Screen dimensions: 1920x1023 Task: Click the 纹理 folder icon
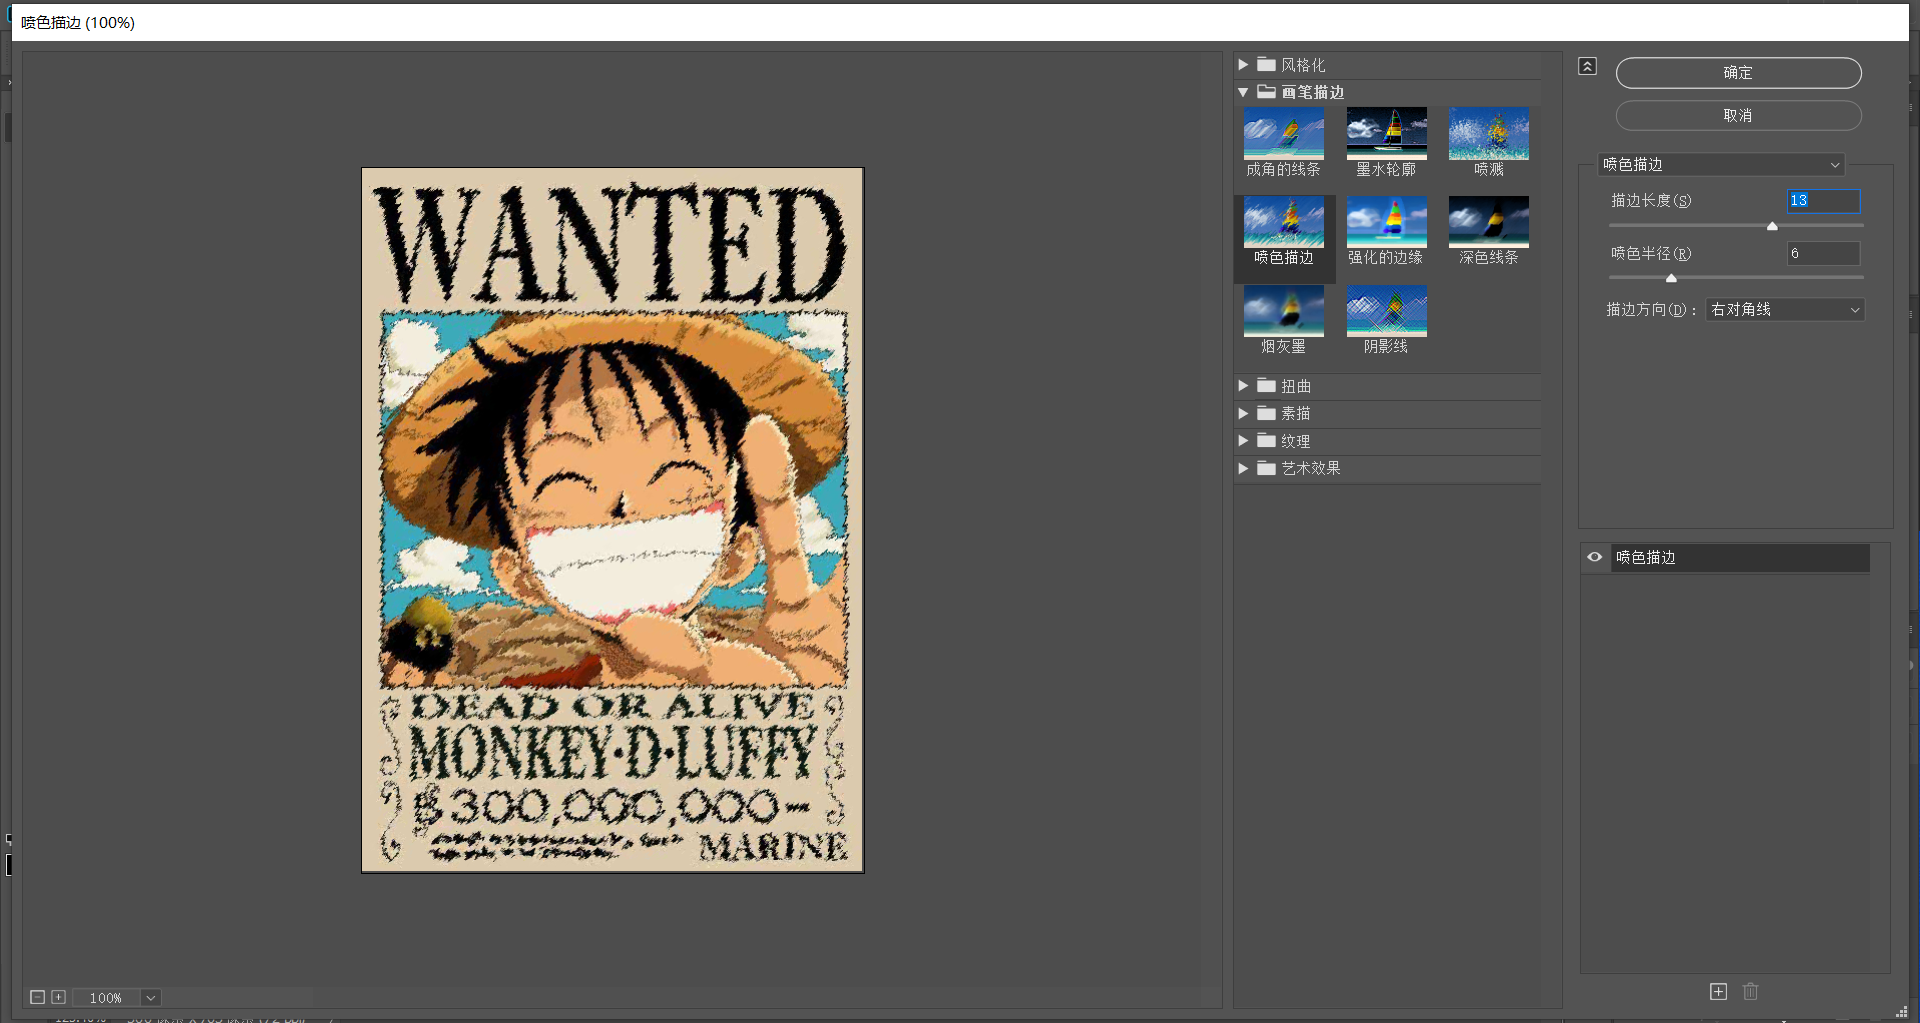click(1266, 441)
